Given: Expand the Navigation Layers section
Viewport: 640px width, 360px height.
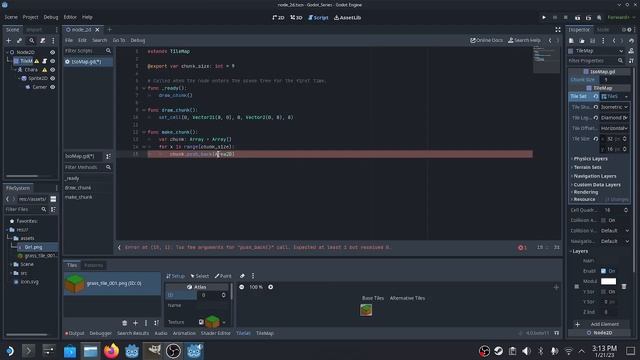Looking at the screenshot, I should [x=595, y=176].
